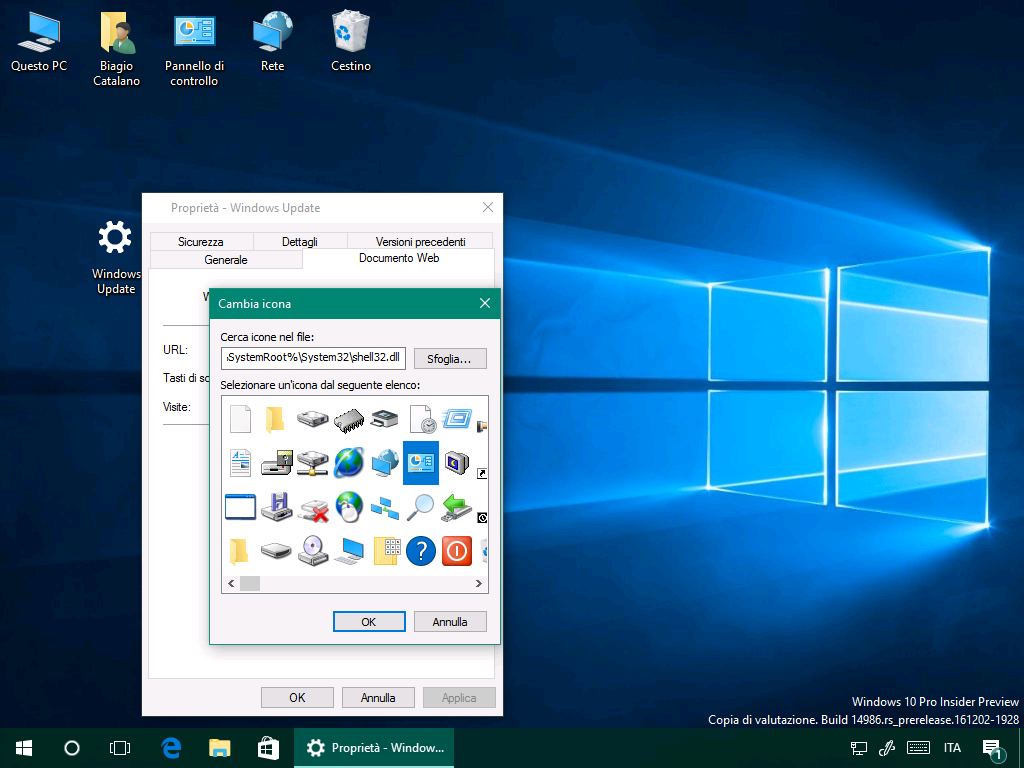Screen dimensions: 1024x768
Task: Choose the floppy disk drive icon
Action: [277, 507]
